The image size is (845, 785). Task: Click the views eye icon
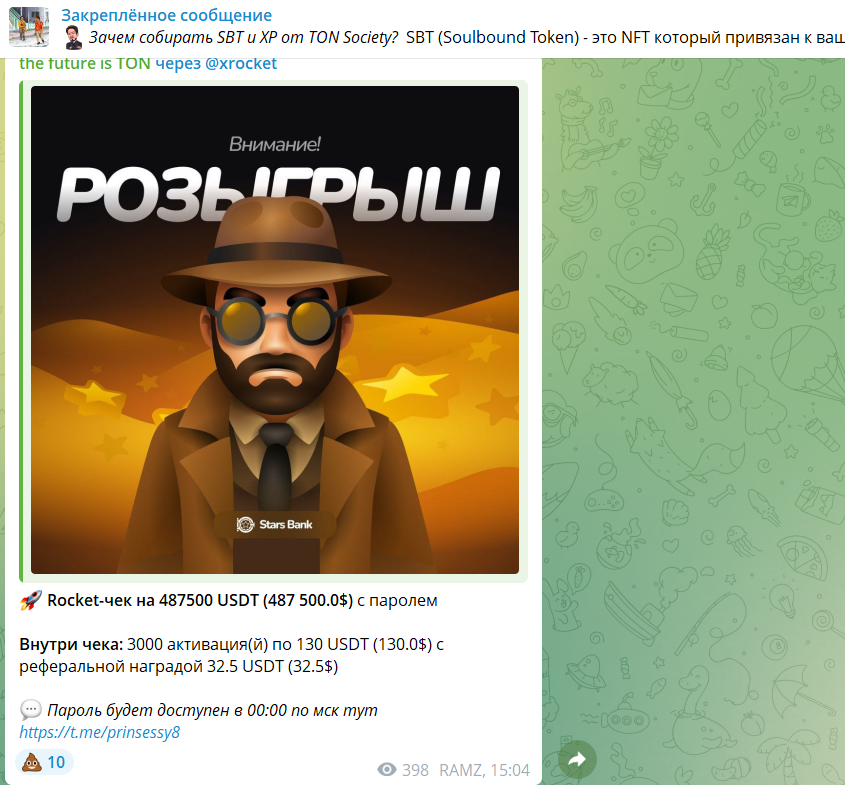pyautogui.click(x=387, y=770)
